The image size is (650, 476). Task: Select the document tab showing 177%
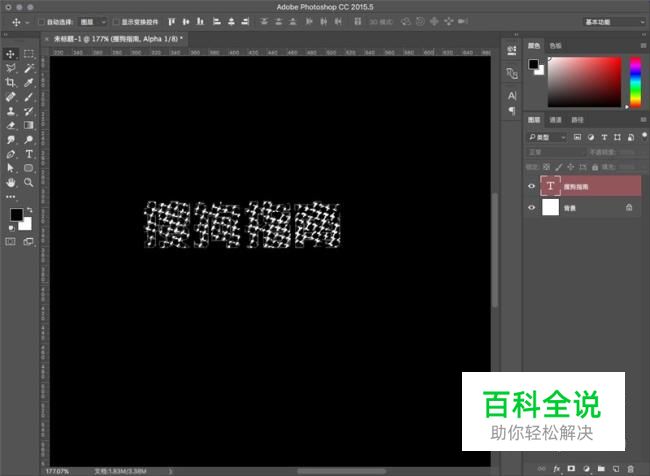118,39
